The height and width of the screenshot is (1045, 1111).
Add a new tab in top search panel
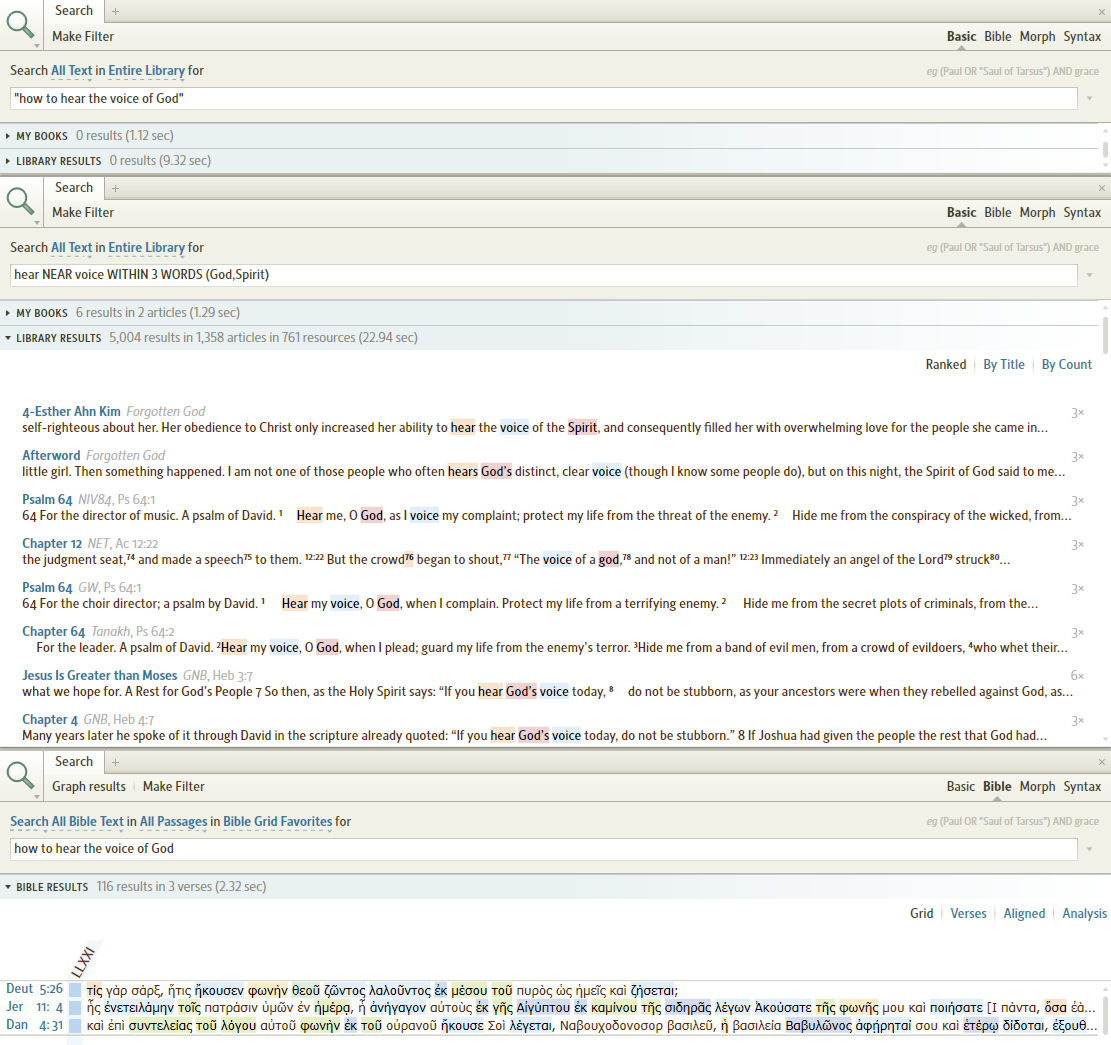click(115, 11)
